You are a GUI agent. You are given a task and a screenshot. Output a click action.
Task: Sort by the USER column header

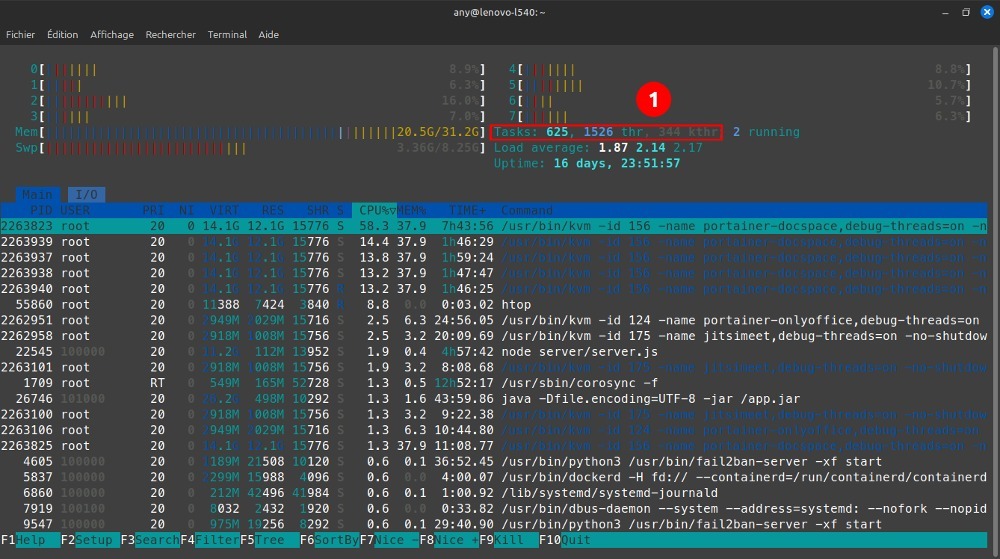[x=75, y=210]
